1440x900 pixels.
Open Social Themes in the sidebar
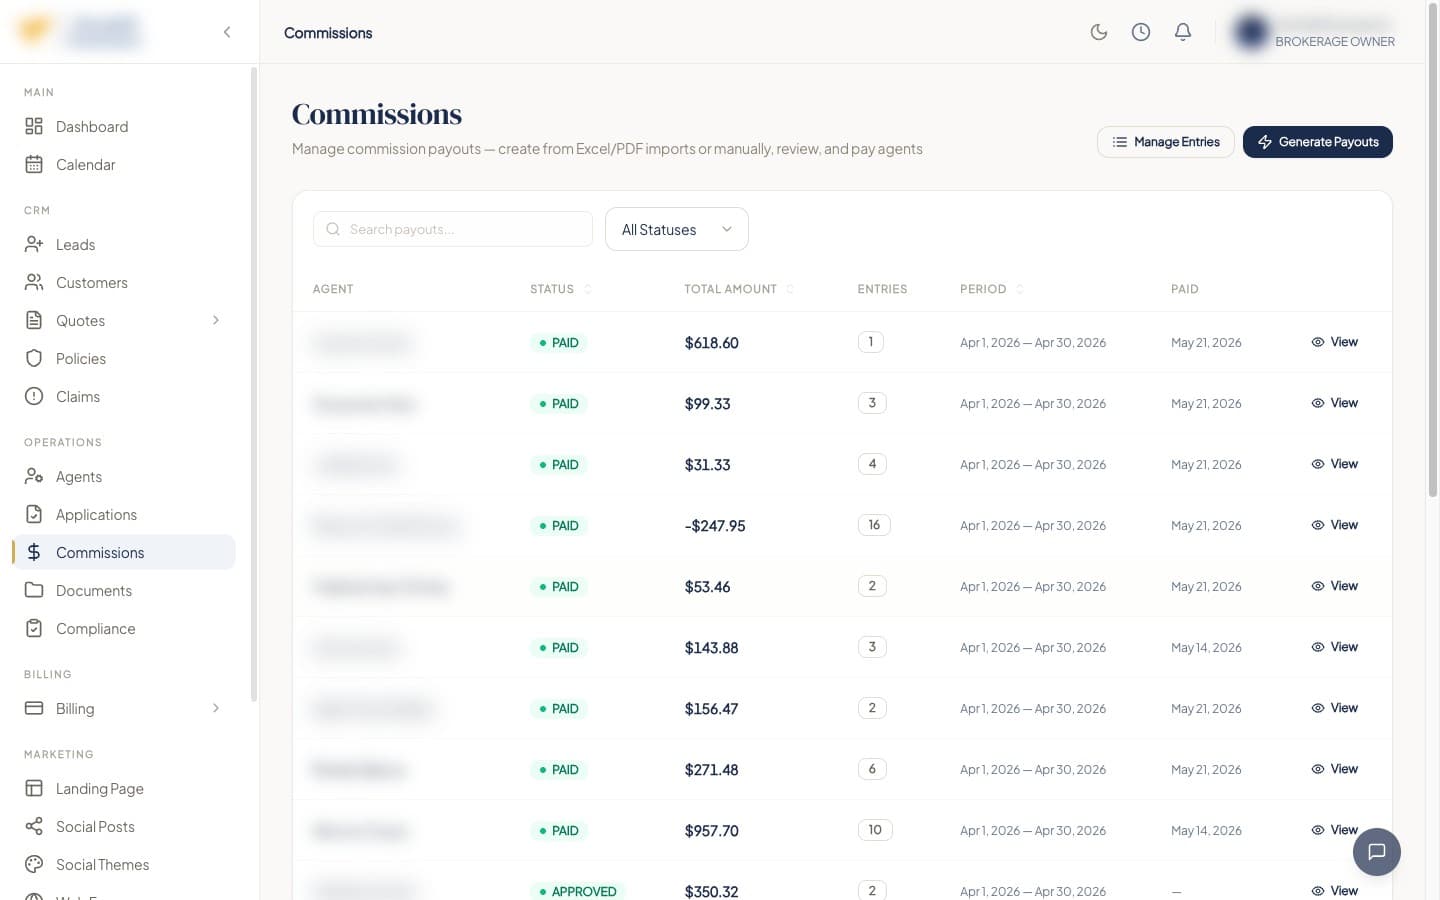point(124,864)
